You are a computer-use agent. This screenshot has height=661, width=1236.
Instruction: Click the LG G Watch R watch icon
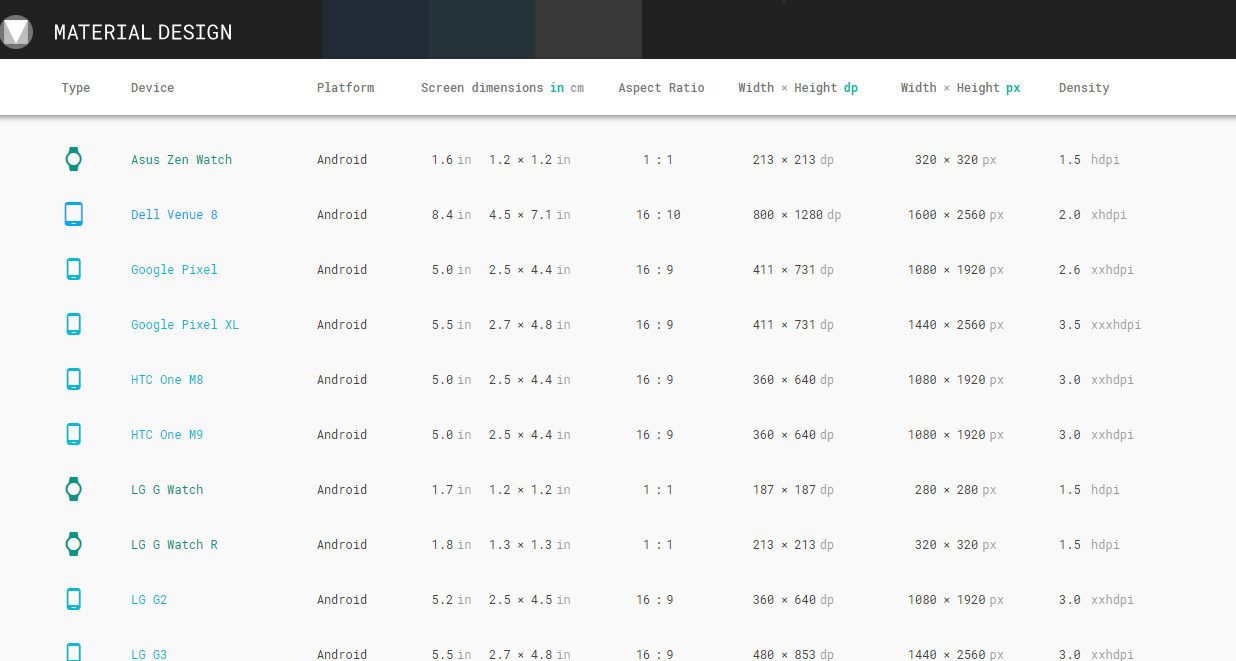pyautogui.click(x=73, y=544)
